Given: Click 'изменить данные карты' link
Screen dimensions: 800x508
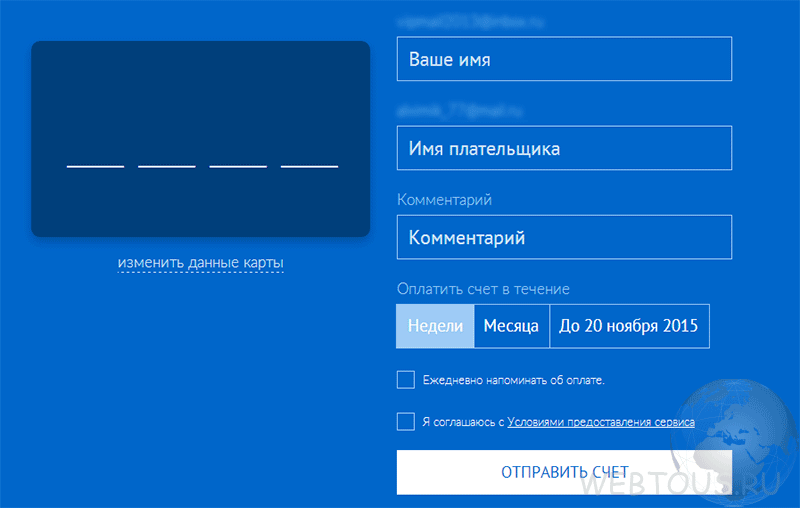Looking at the screenshot, I should [201, 263].
